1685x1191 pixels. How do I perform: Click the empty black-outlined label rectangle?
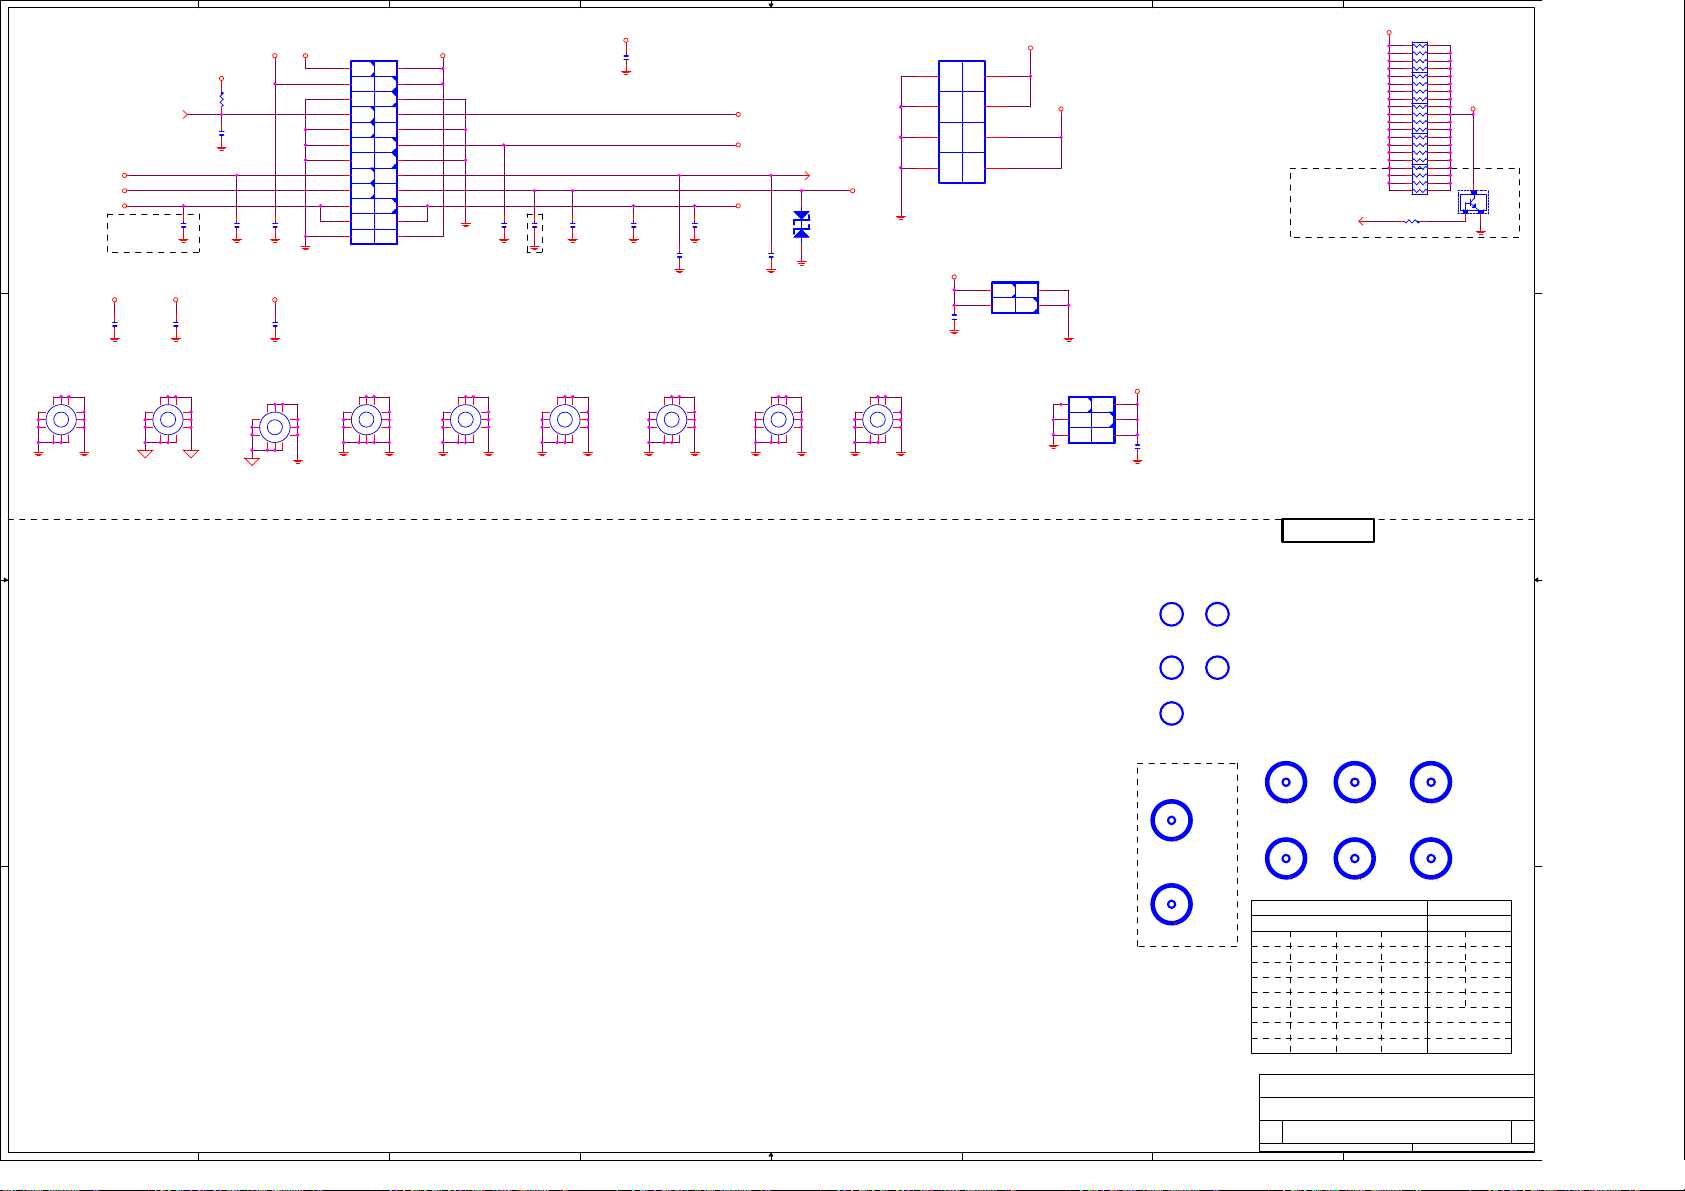click(x=1328, y=531)
